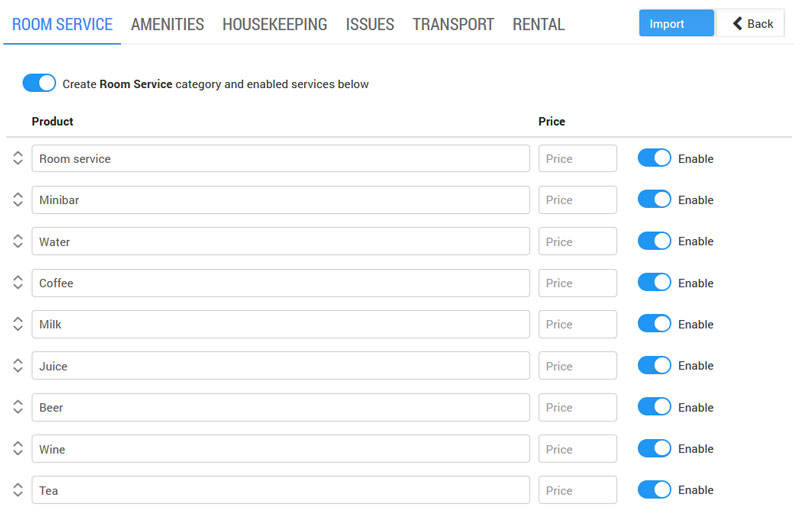Screen dimensions: 800x515
Task: Disable the Minibar service toggle
Action: 654,200
